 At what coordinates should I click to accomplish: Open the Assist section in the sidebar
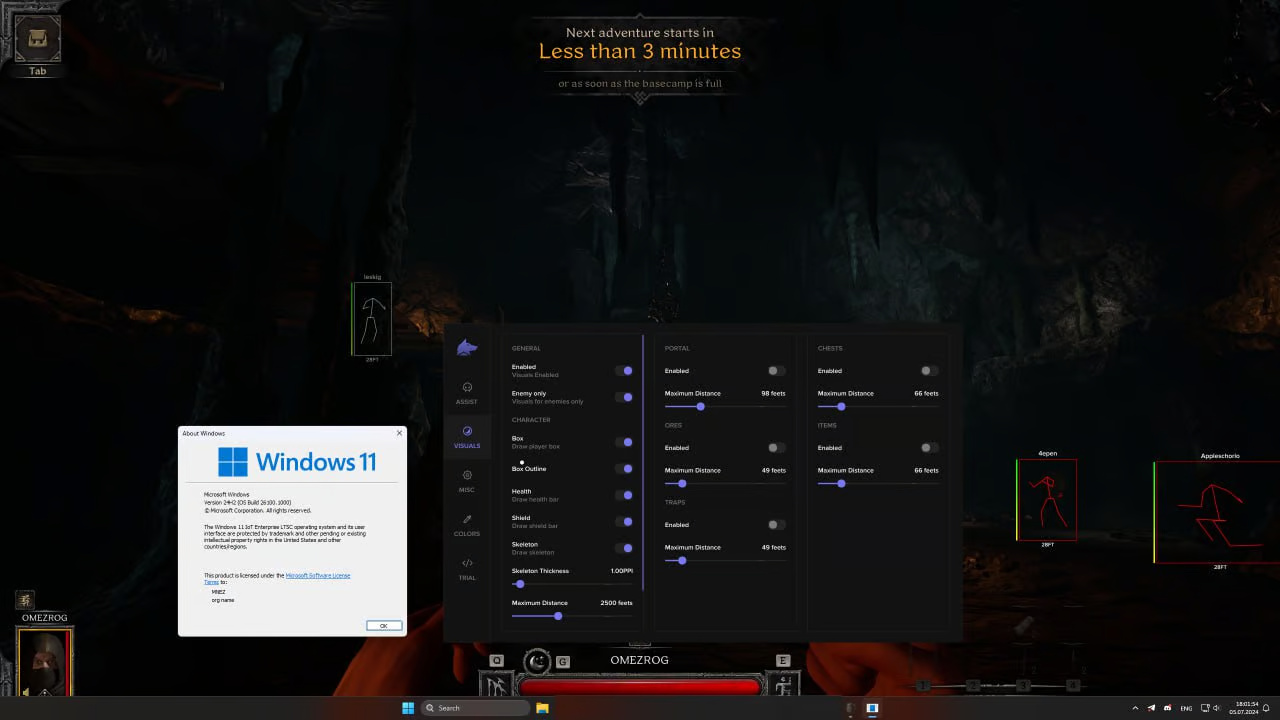pos(467,392)
